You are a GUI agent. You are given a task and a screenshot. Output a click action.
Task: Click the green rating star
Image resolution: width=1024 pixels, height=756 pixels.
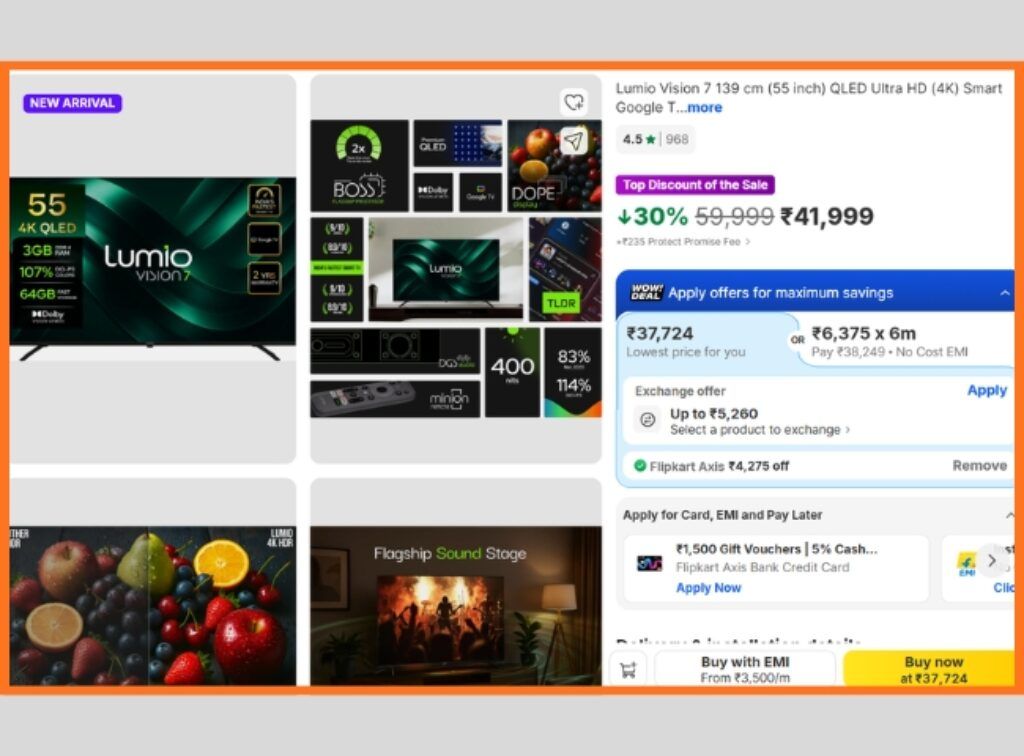pyautogui.click(x=650, y=139)
